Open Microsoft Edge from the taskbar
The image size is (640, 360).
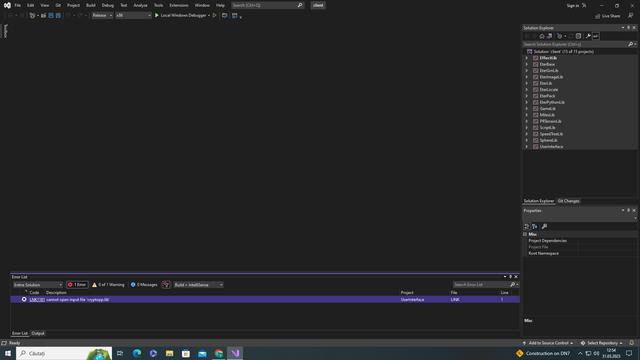coord(137,353)
